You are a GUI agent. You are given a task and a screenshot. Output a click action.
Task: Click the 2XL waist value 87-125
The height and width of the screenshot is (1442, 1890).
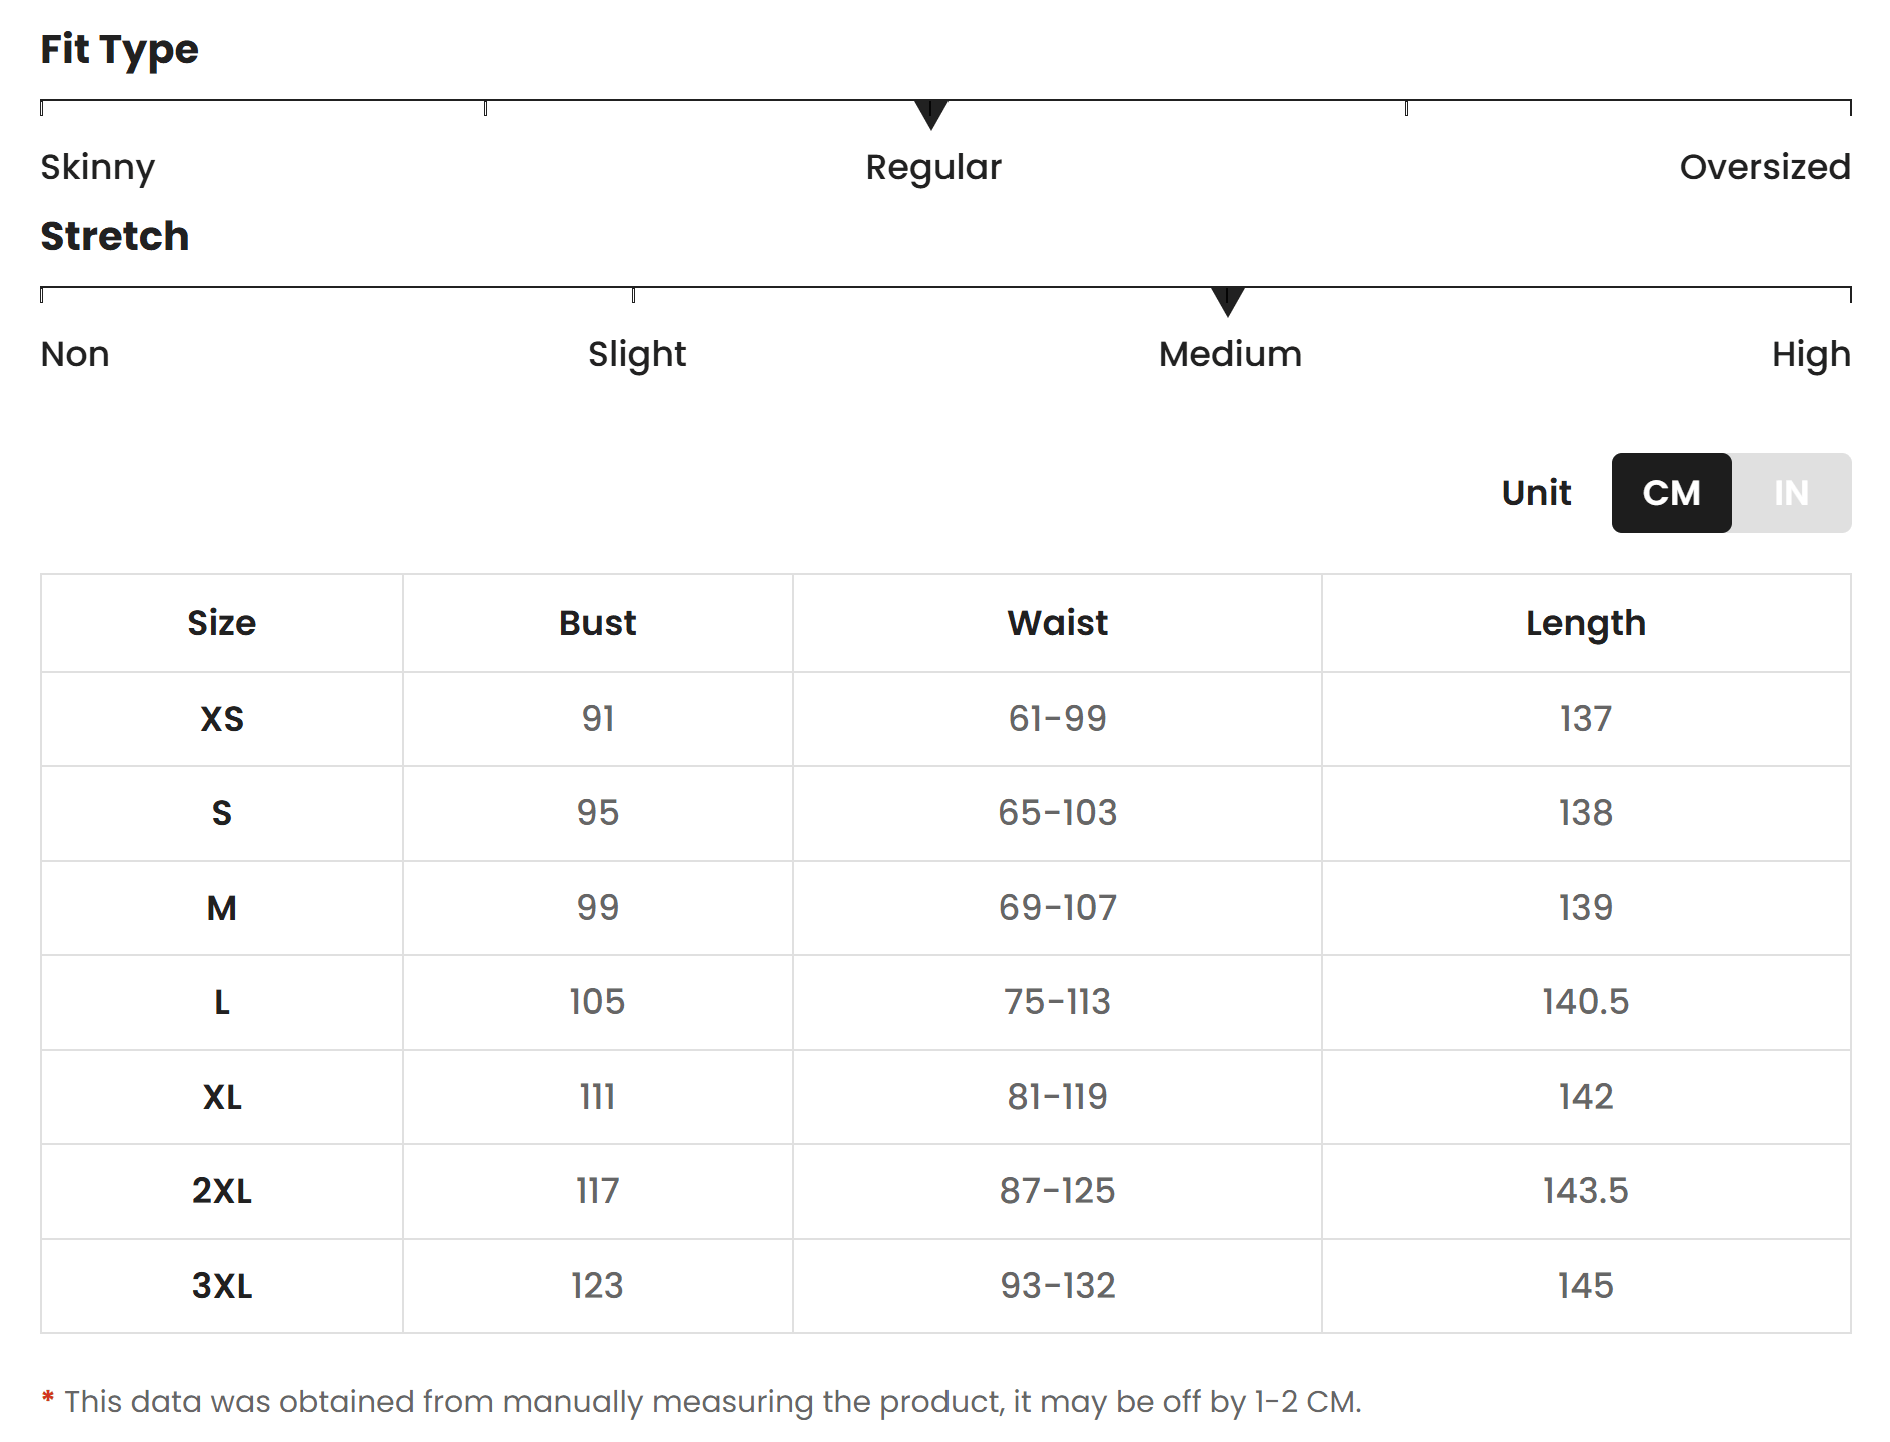point(1057,1191)
